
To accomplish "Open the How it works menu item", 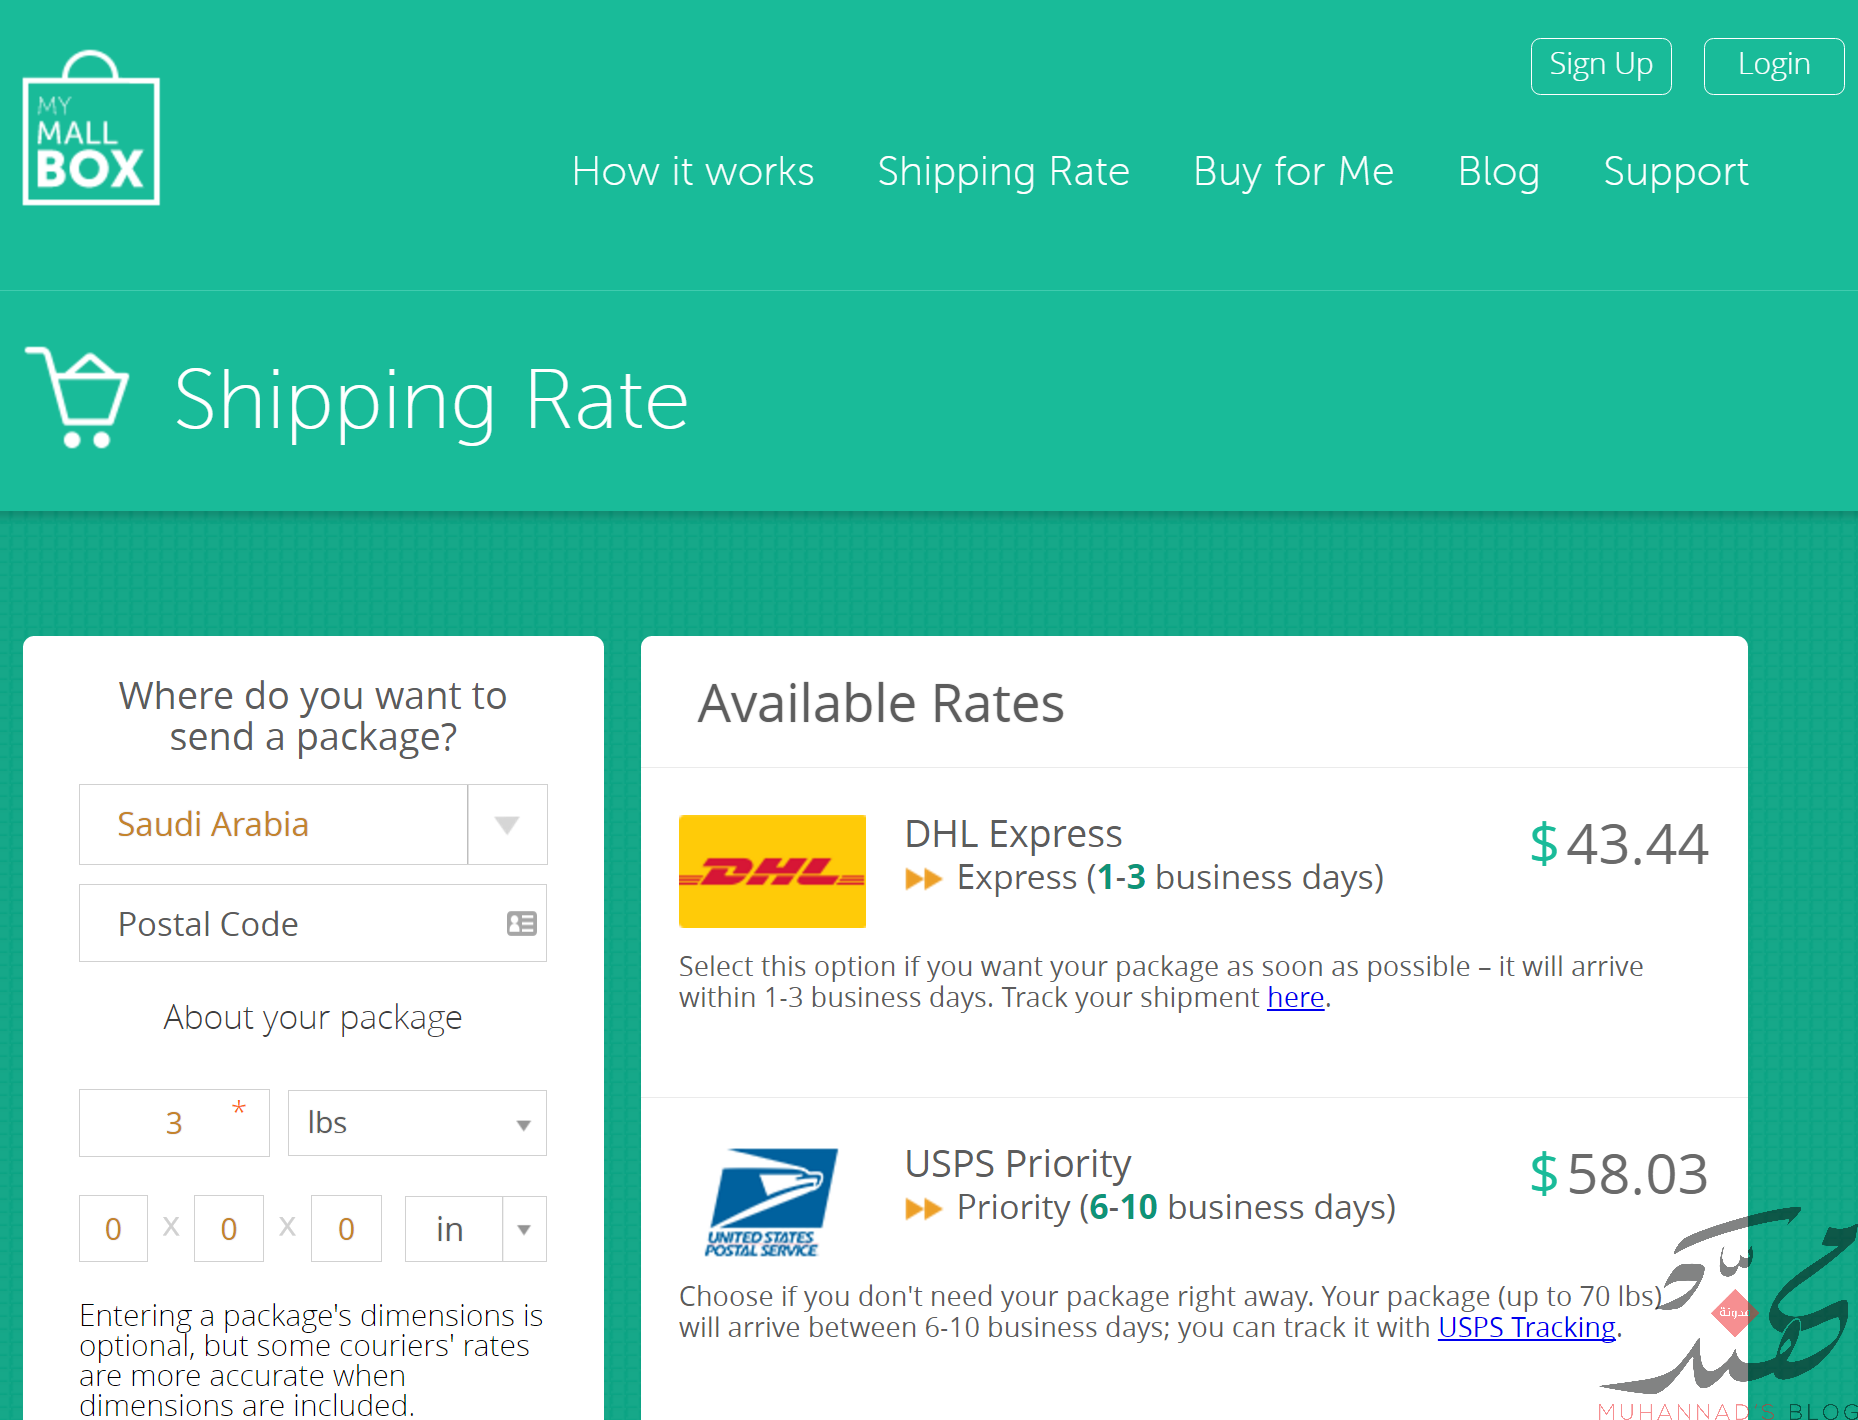I will tap(693, 171).
